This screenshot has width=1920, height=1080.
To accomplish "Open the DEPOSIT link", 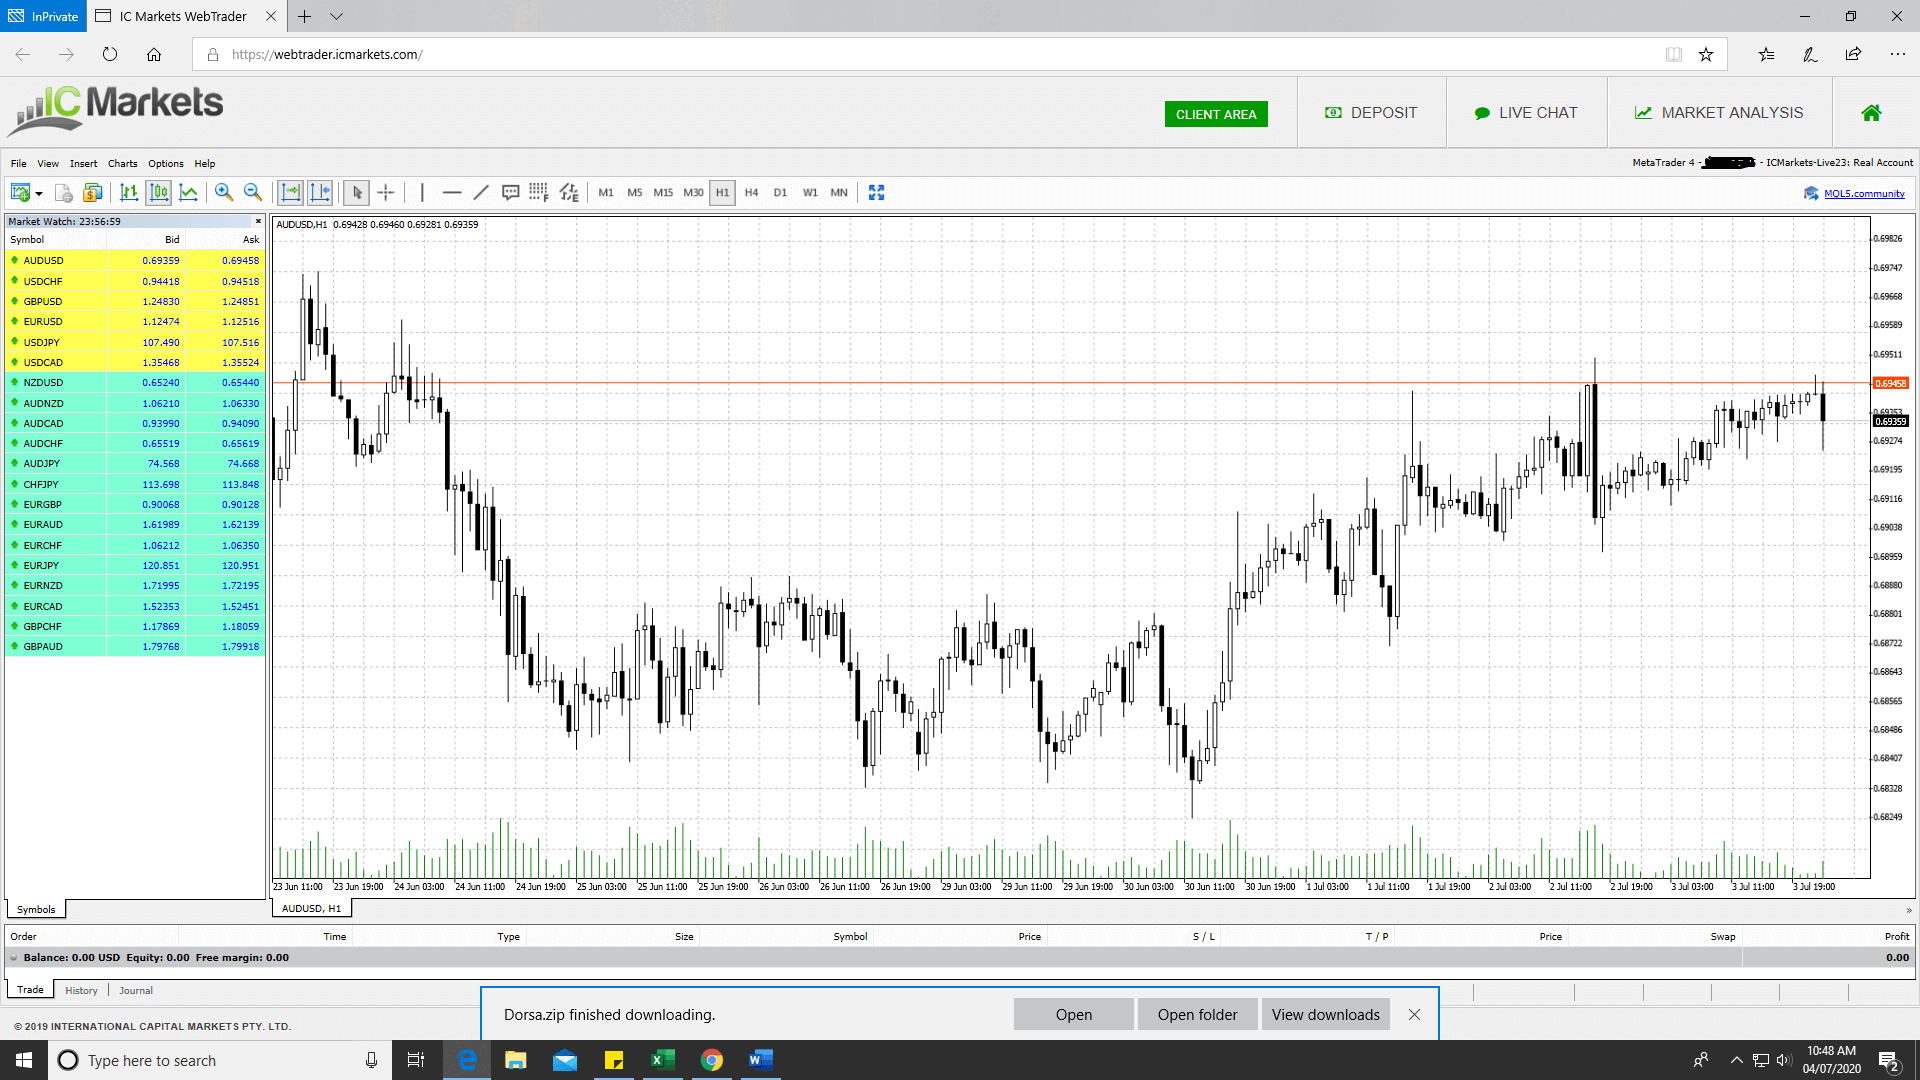I will click(x=1371, y=113).
